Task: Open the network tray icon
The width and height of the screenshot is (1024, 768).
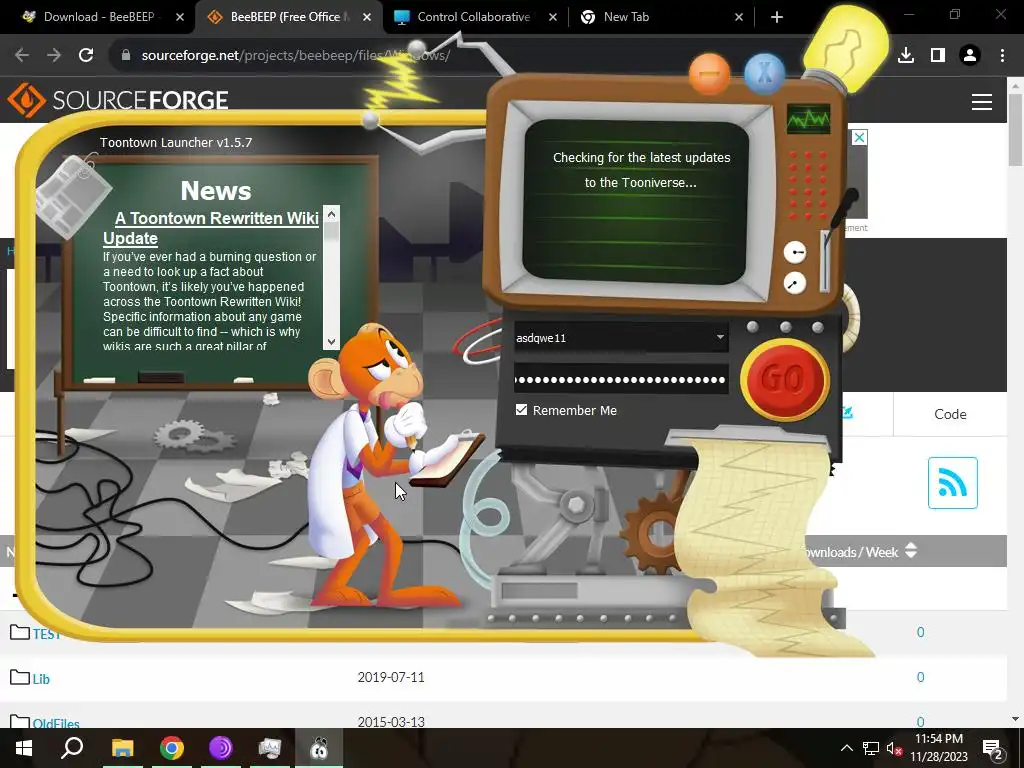Action: click(x=871, y=748)
